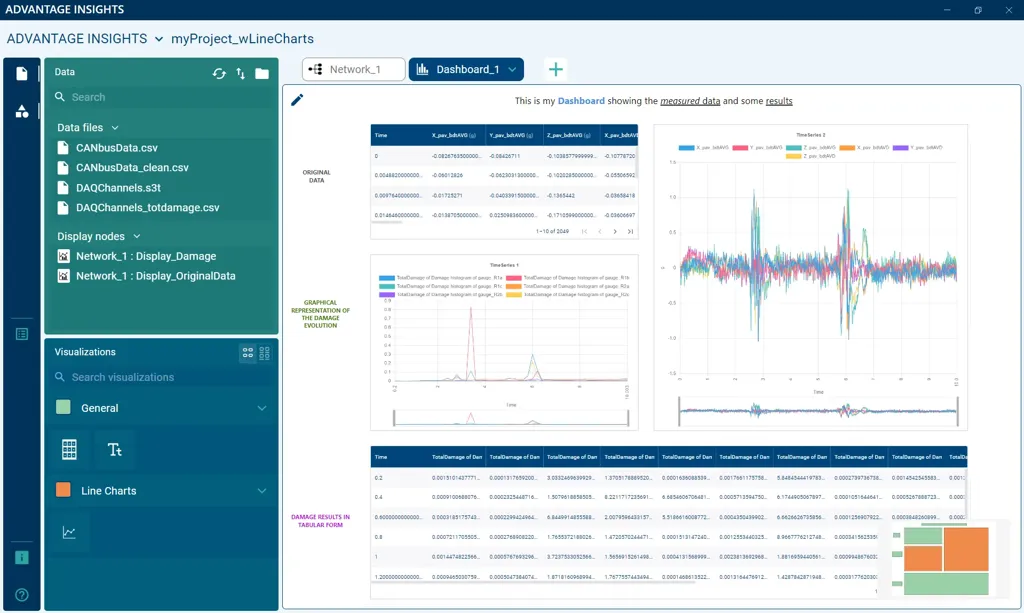Select the table visualization icon under General
Viewport: 1024px width, 613px height.
69,450
